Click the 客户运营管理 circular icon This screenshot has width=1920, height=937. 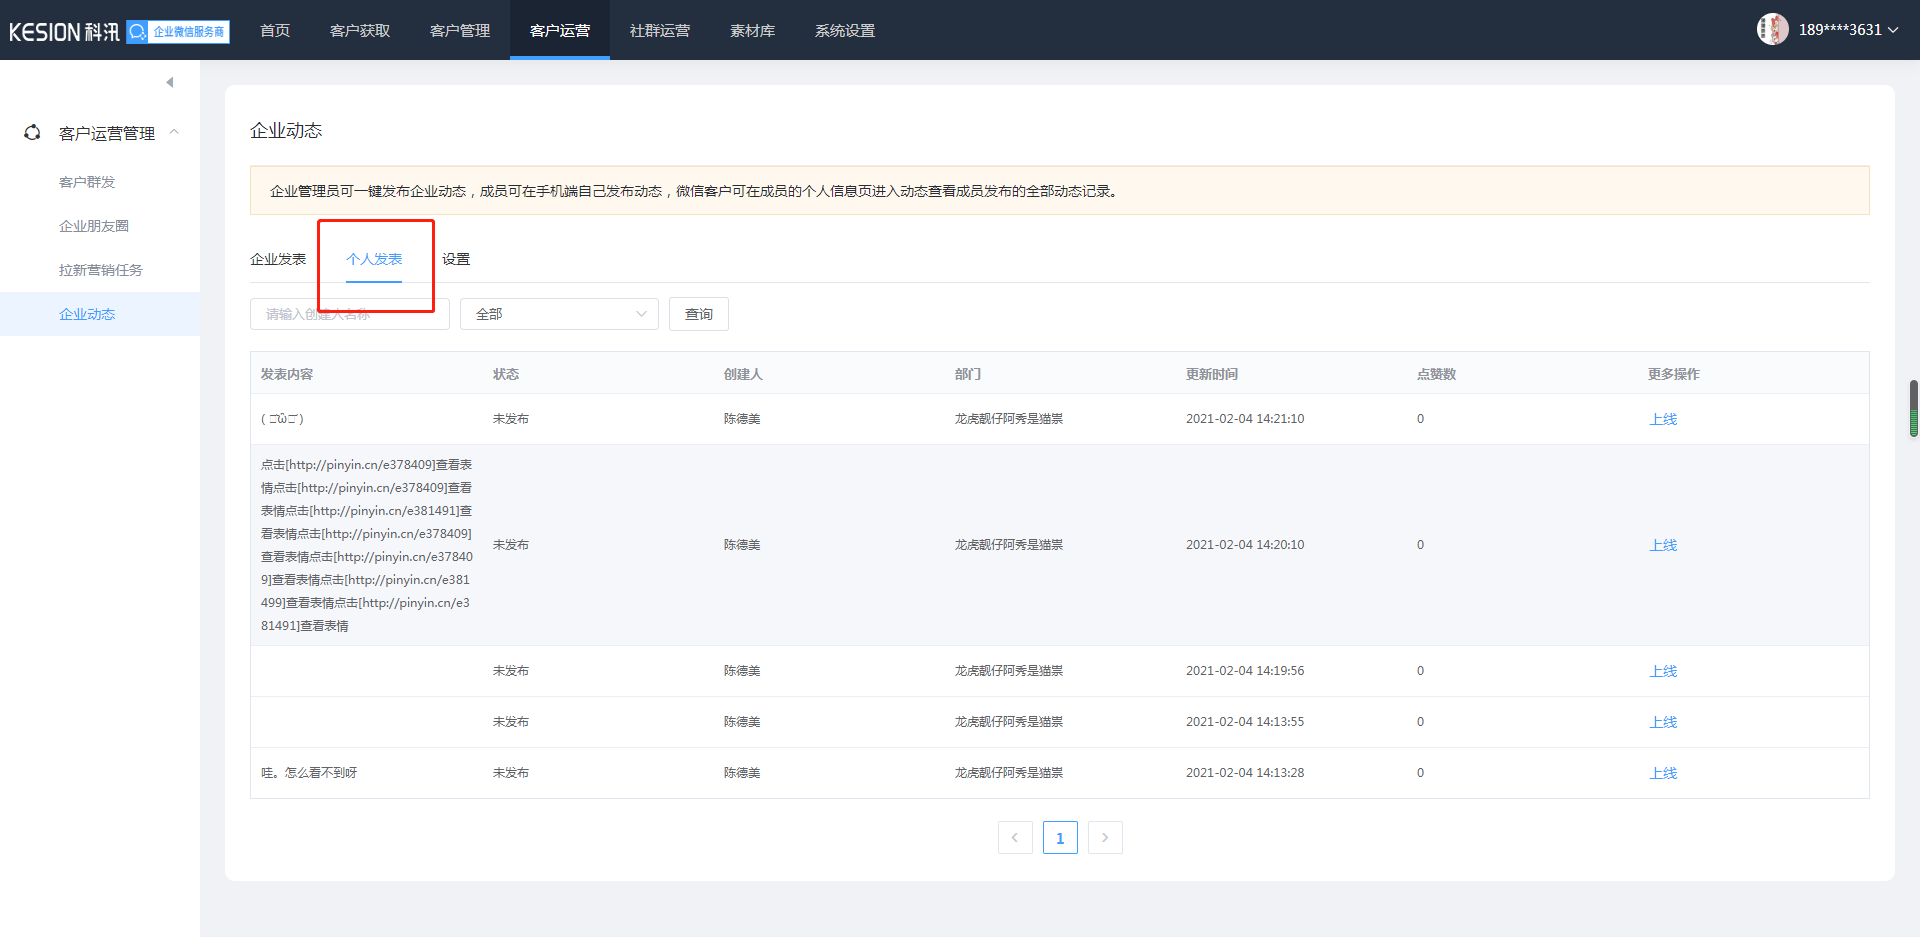(x=32, y=133)
